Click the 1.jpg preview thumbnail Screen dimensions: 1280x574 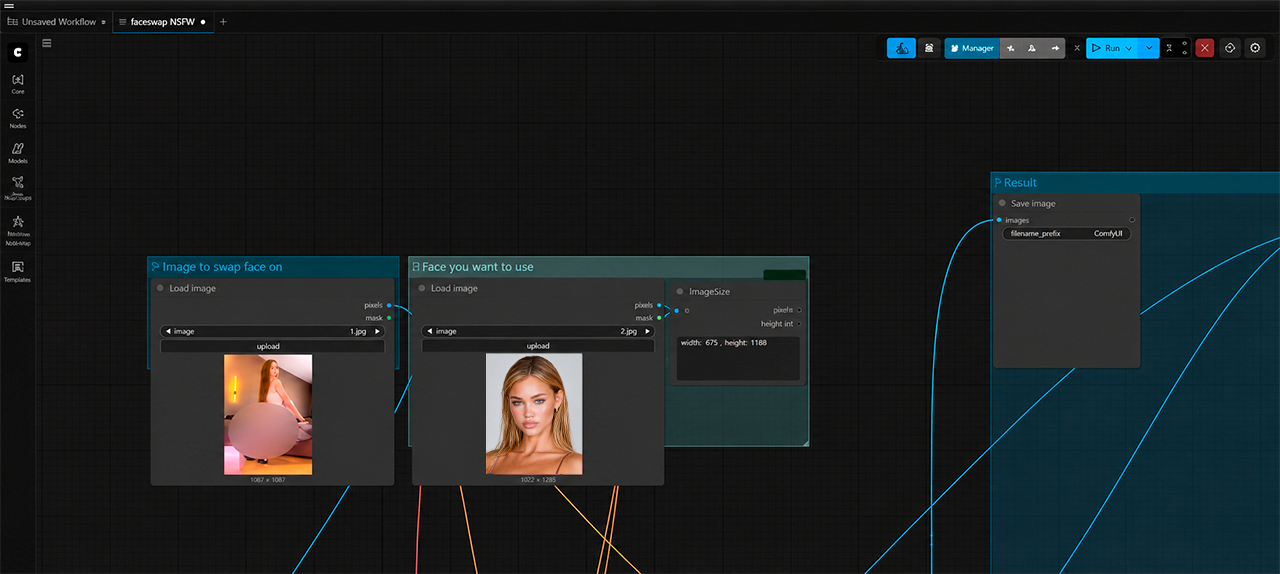click(x=268, y=414)
